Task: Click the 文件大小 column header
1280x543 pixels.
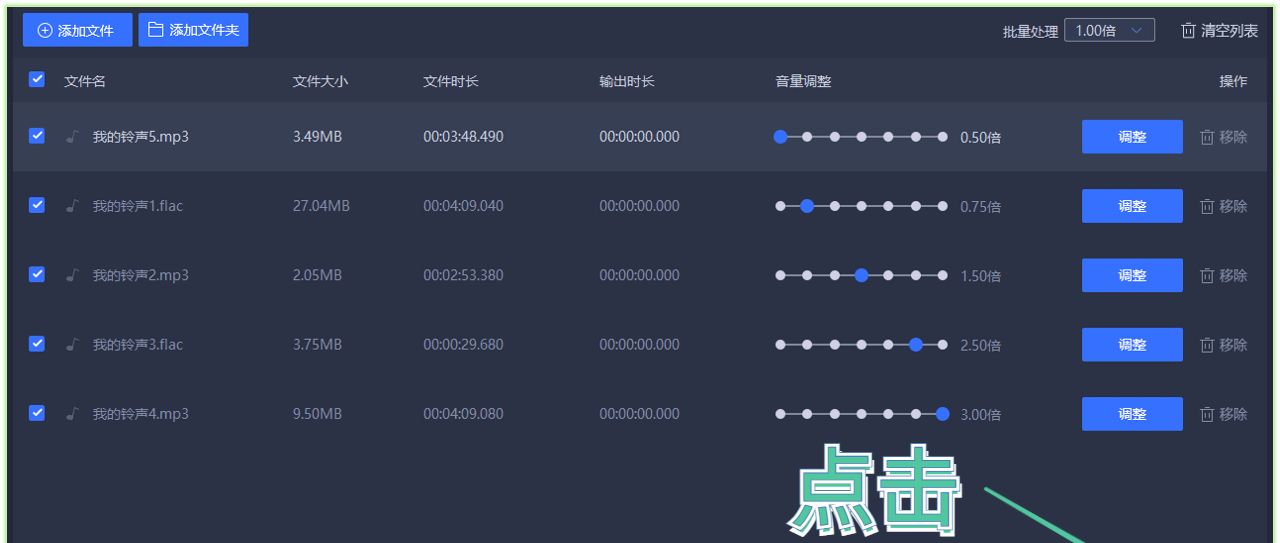Action: [320, 81]
